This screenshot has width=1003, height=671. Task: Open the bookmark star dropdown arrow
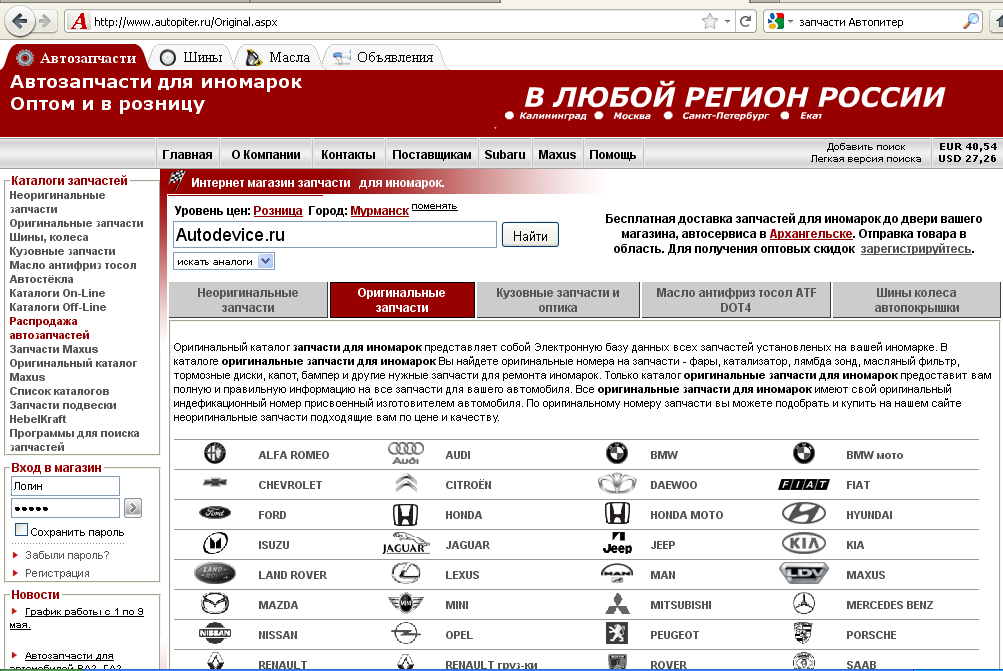727,22
